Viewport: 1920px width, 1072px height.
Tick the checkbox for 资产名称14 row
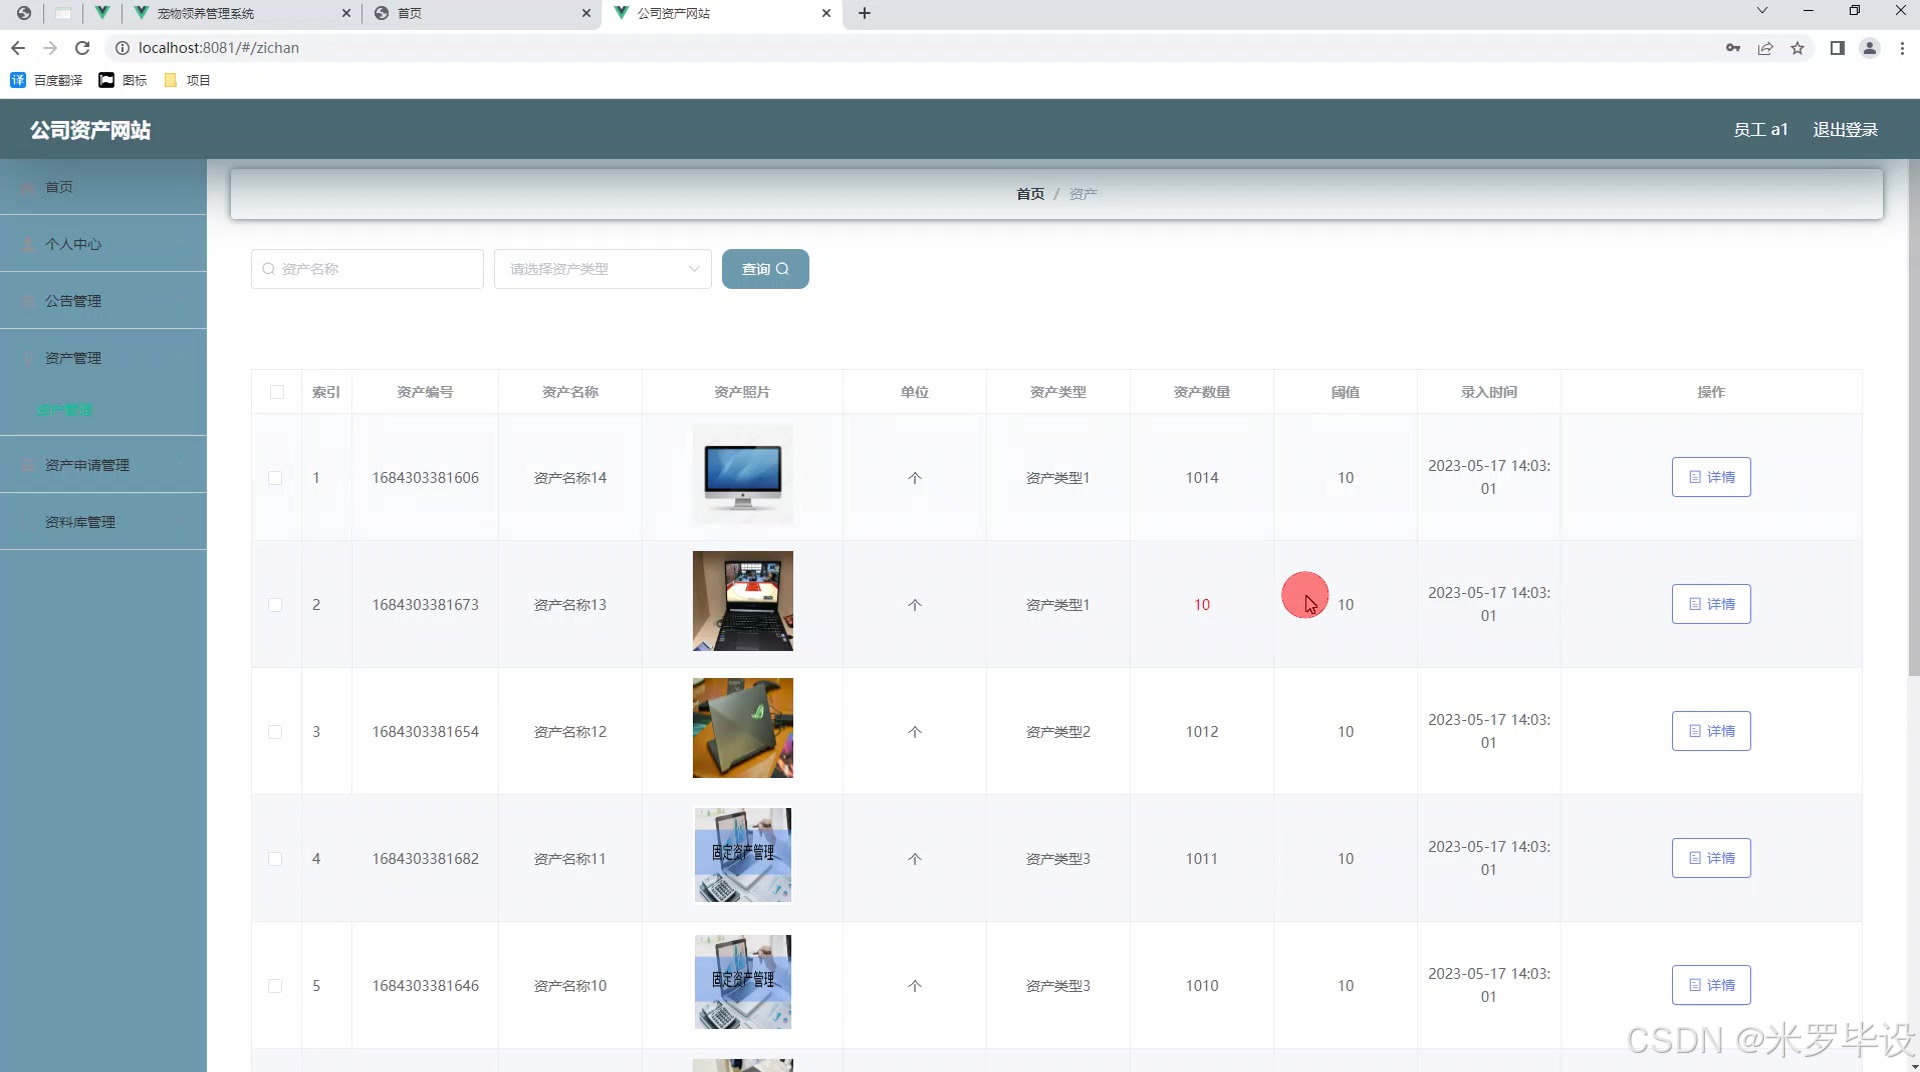275,478
